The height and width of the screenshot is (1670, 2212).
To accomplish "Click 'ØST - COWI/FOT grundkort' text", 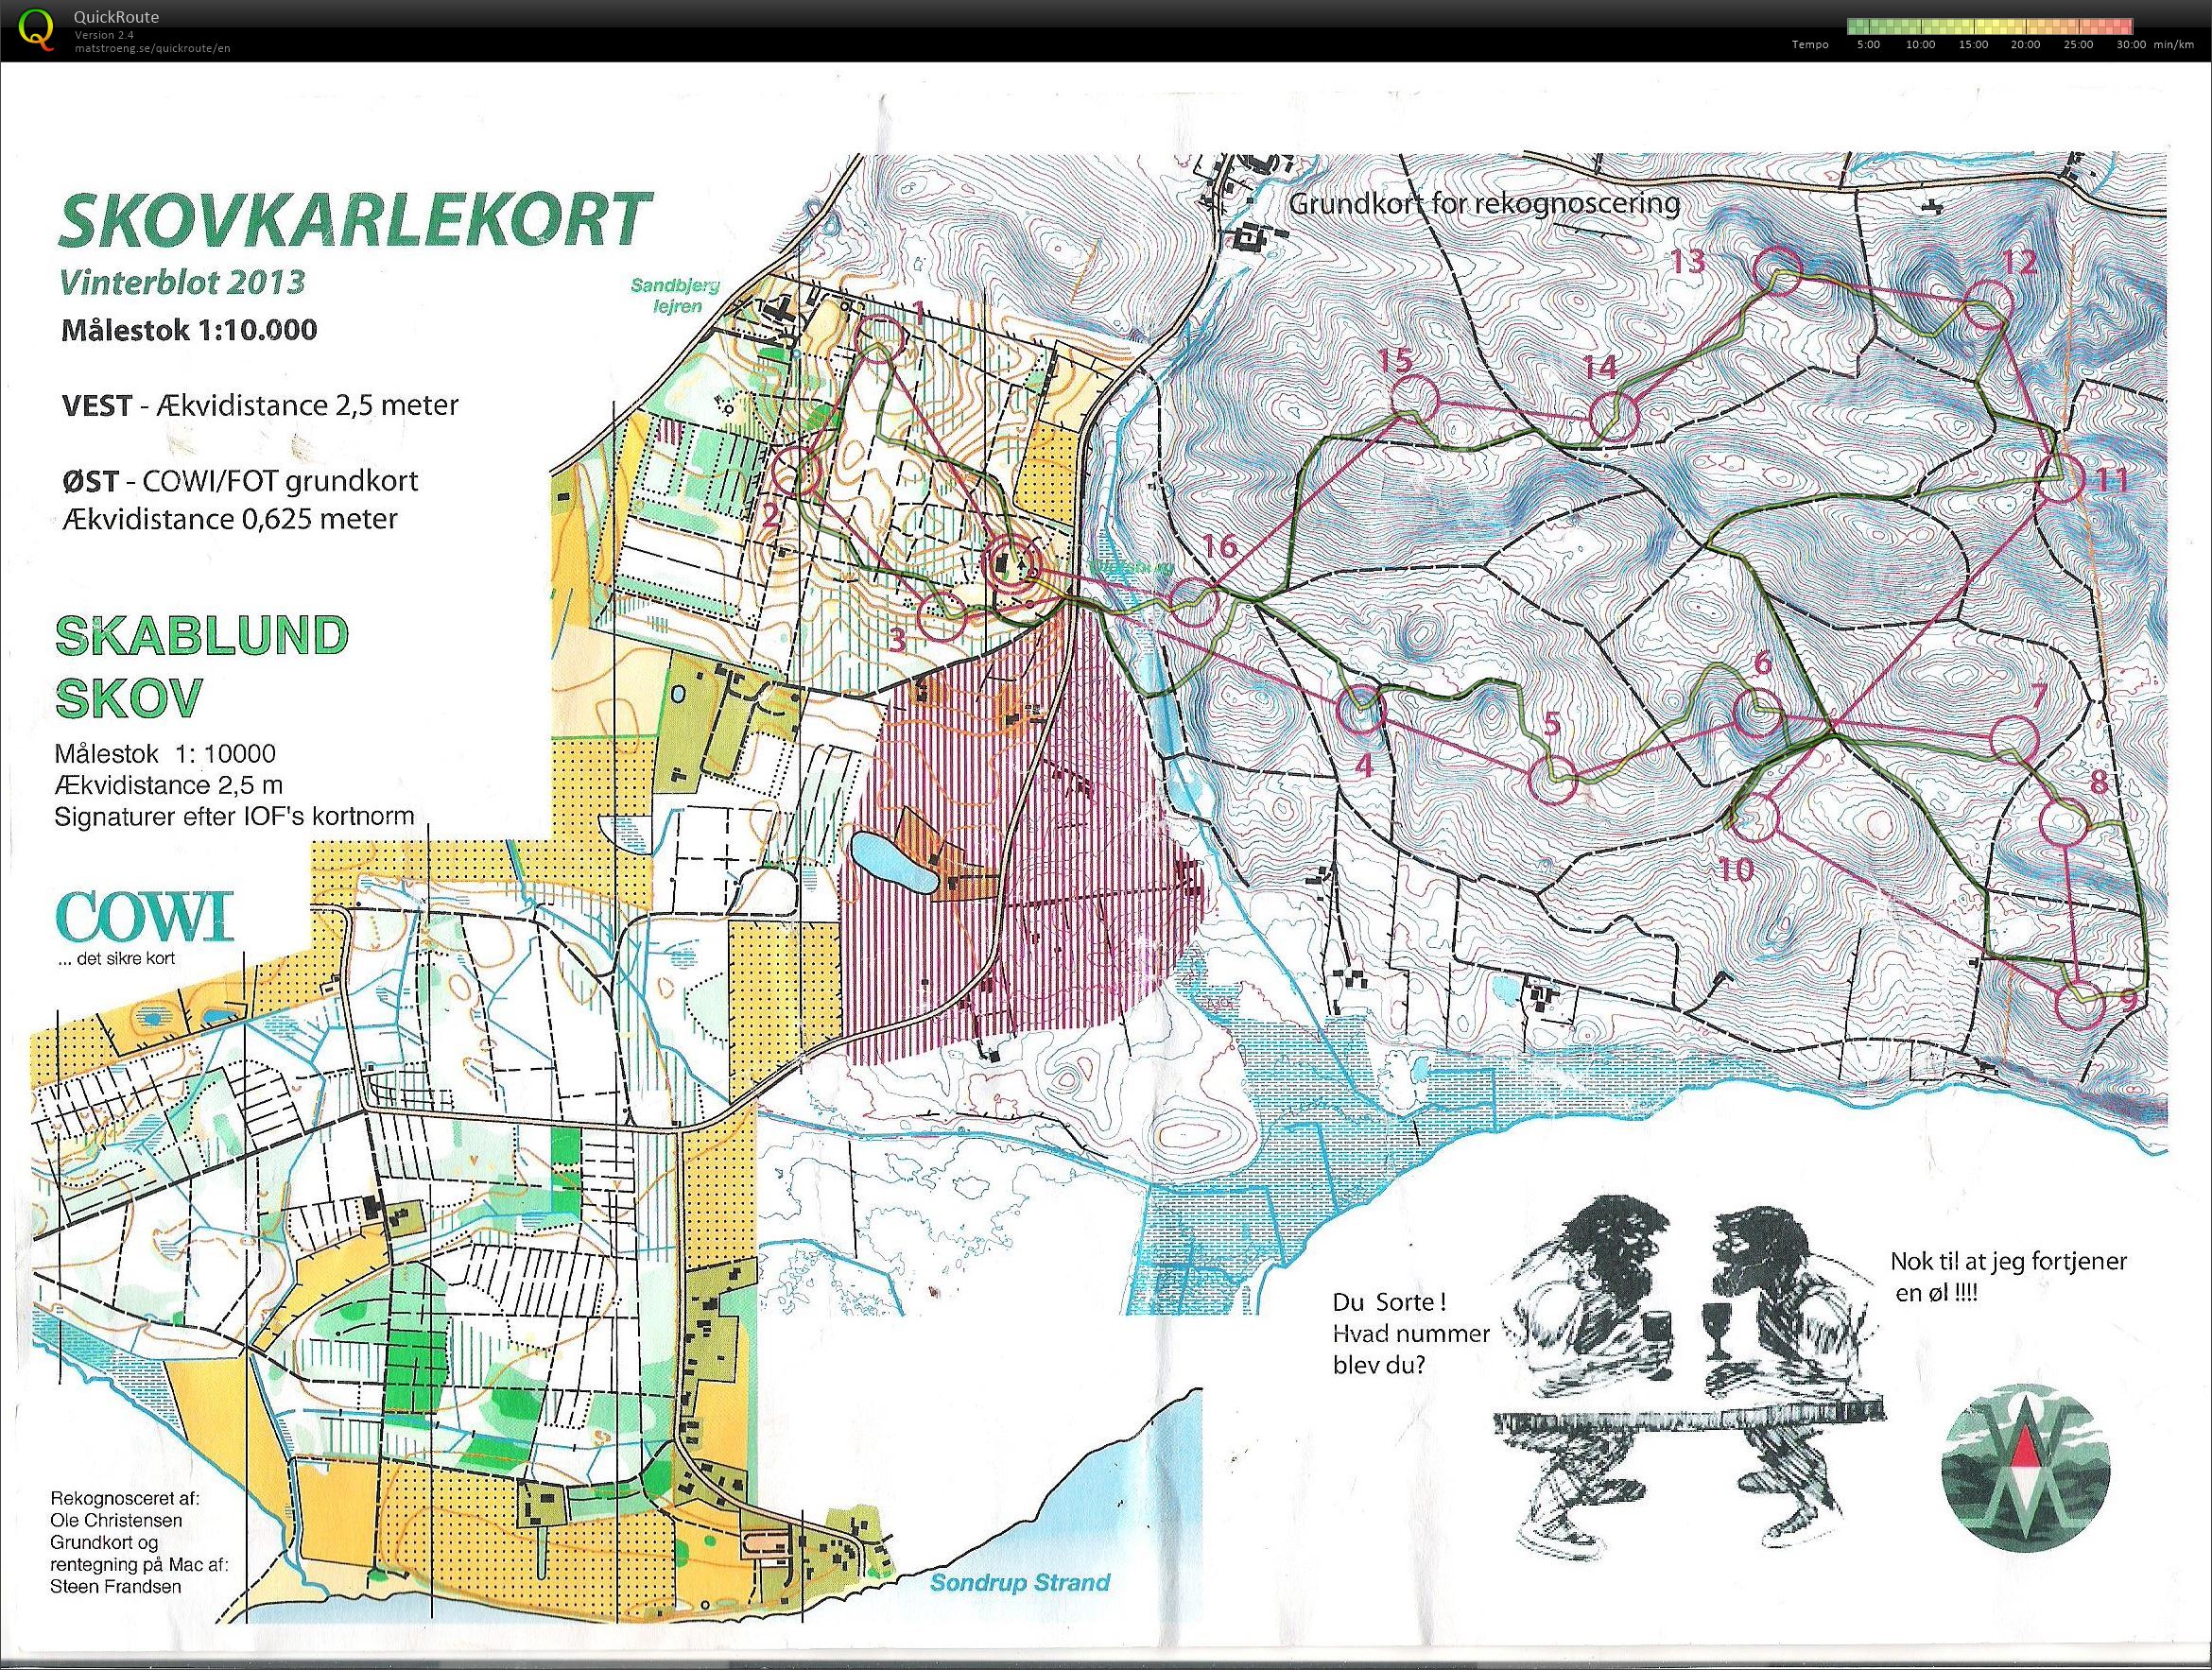I will click(239, 480).
